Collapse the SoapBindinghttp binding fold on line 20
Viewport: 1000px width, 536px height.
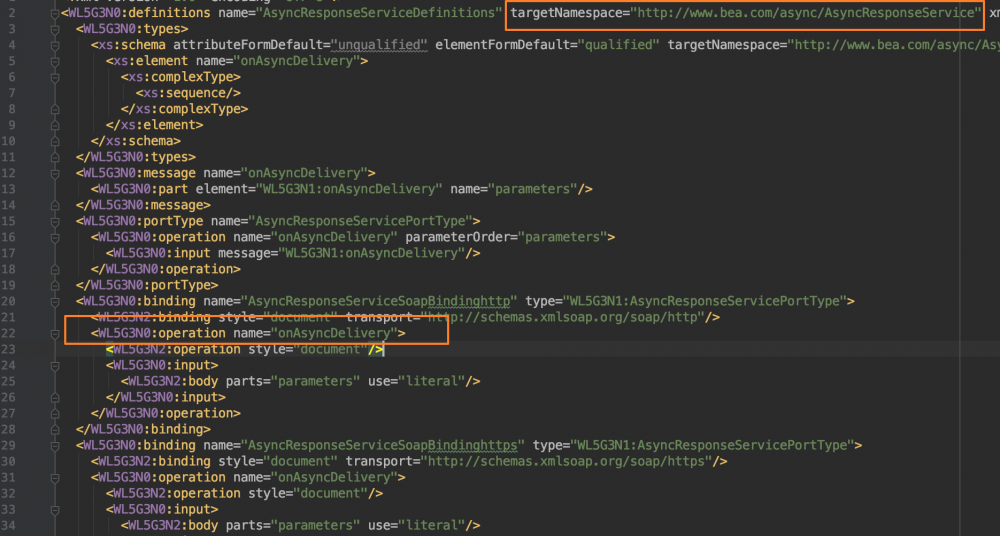(x=55, y=301)
